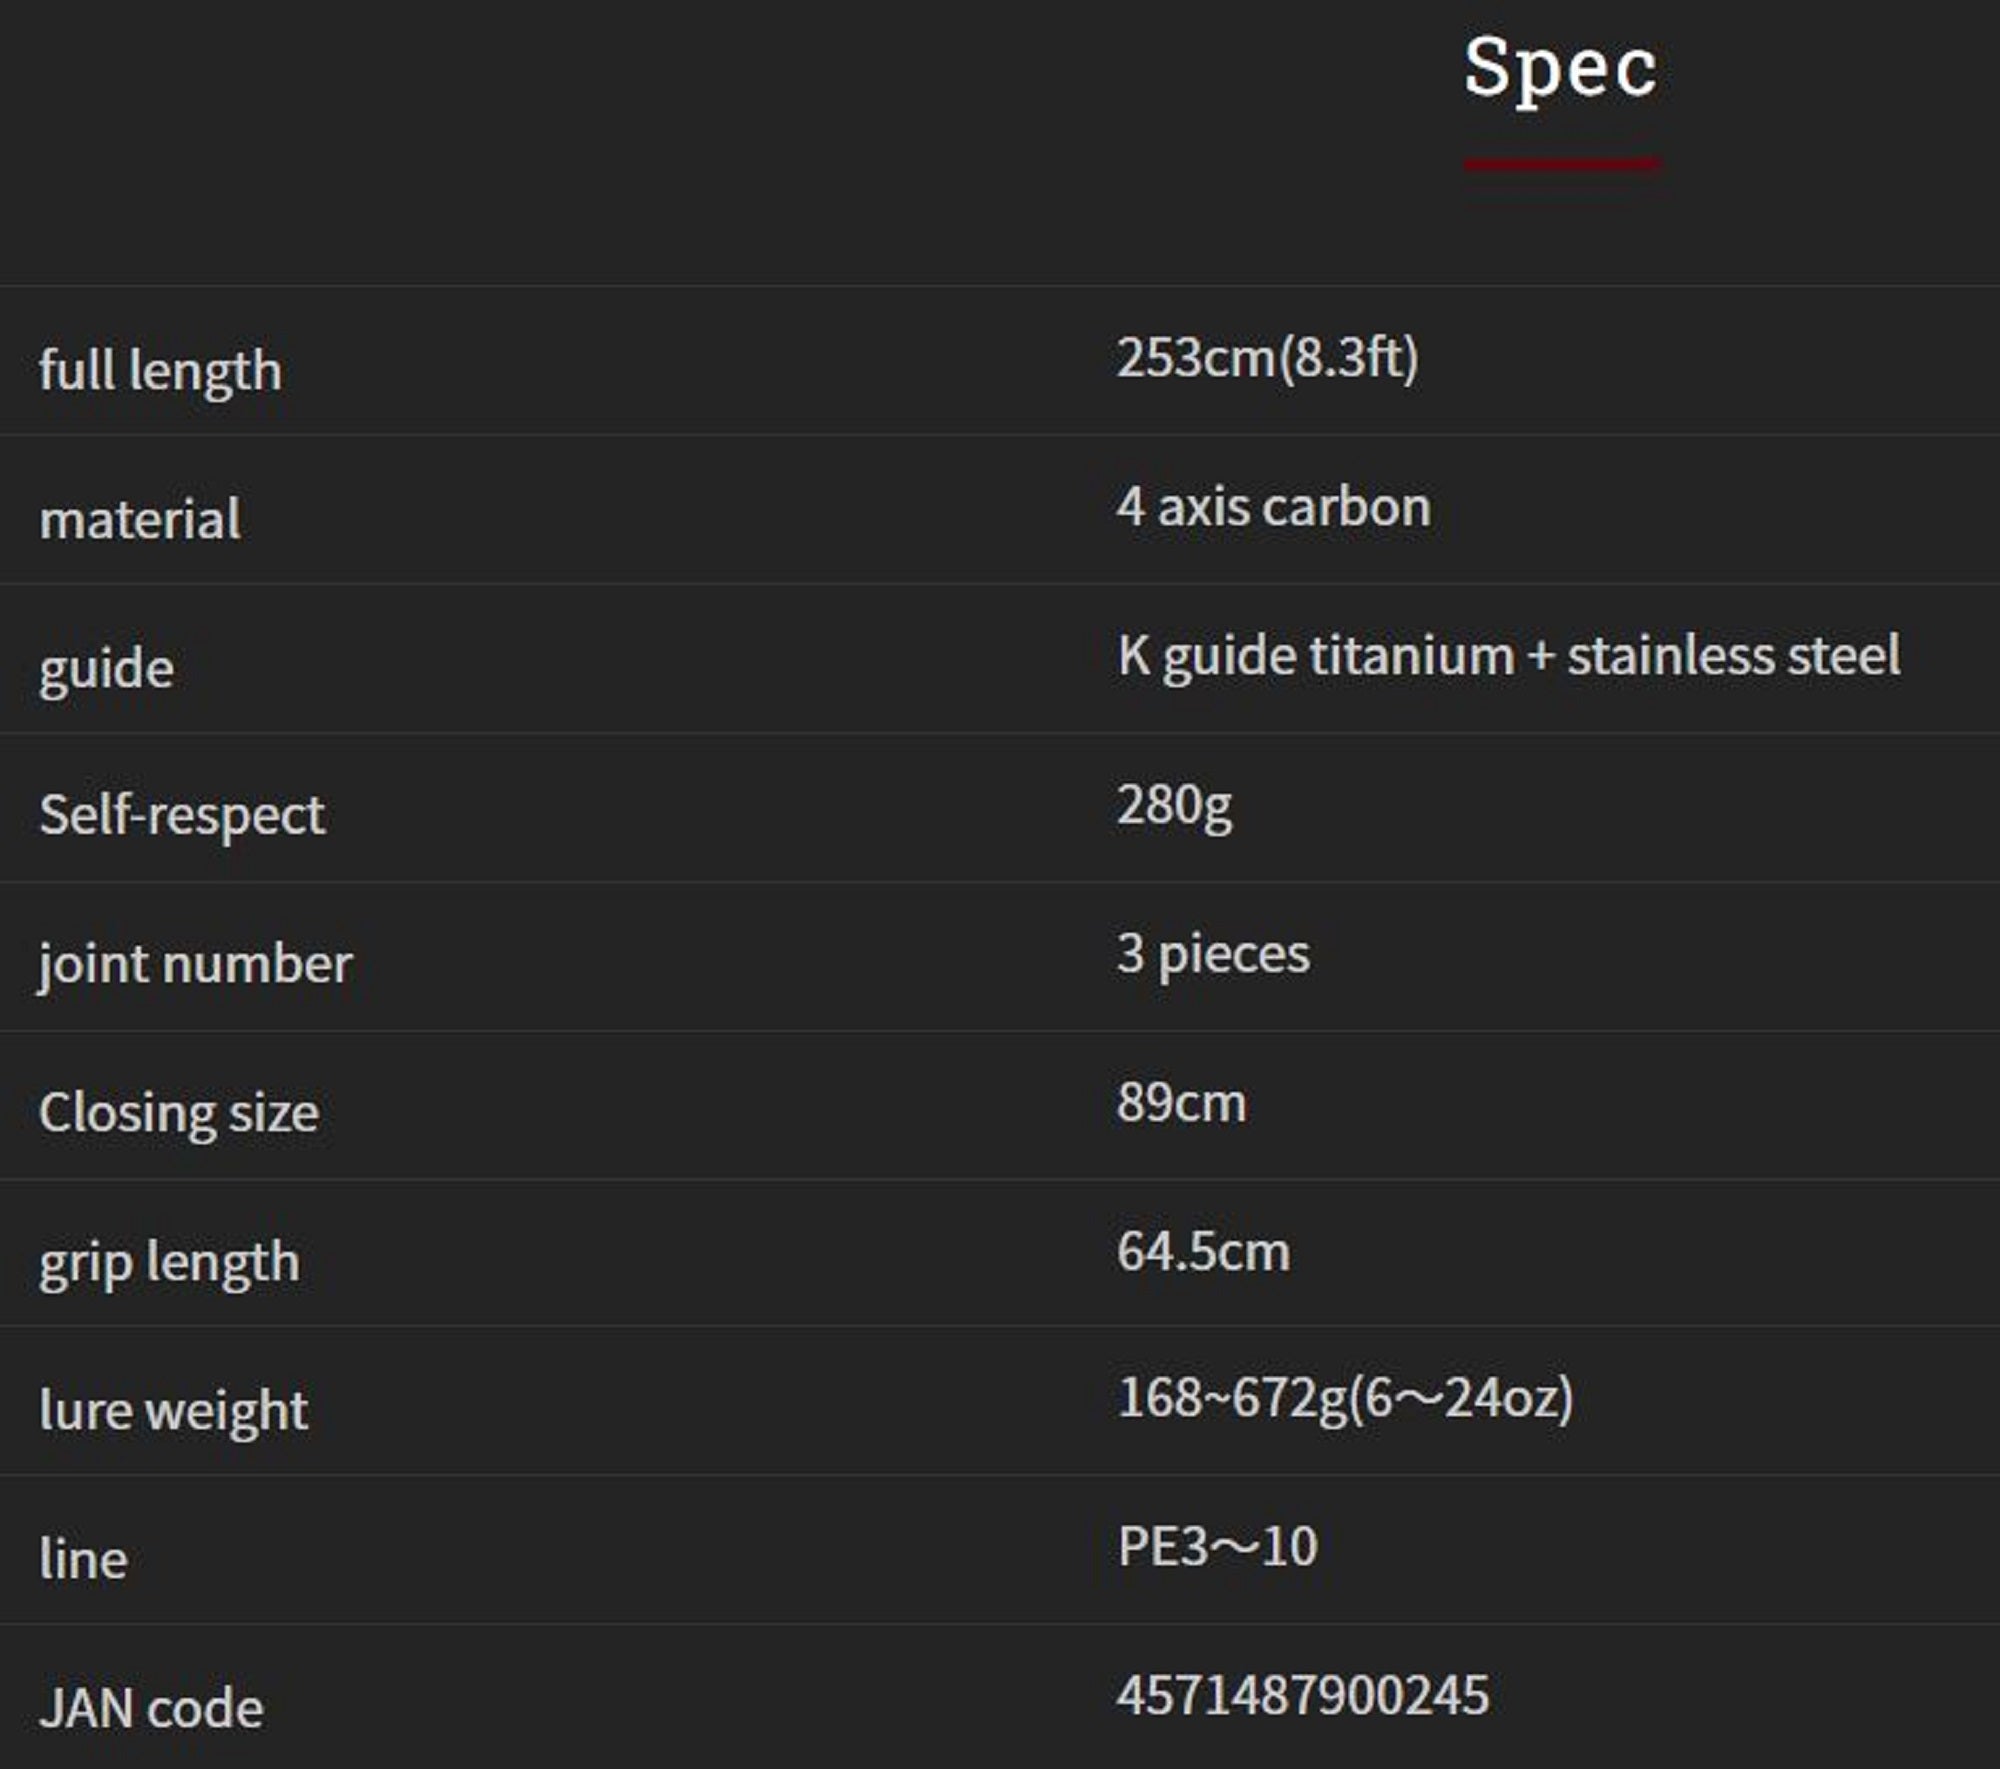
Task: Click 'K guide titanium + stainless steel' text
Action: (1508, 656)
